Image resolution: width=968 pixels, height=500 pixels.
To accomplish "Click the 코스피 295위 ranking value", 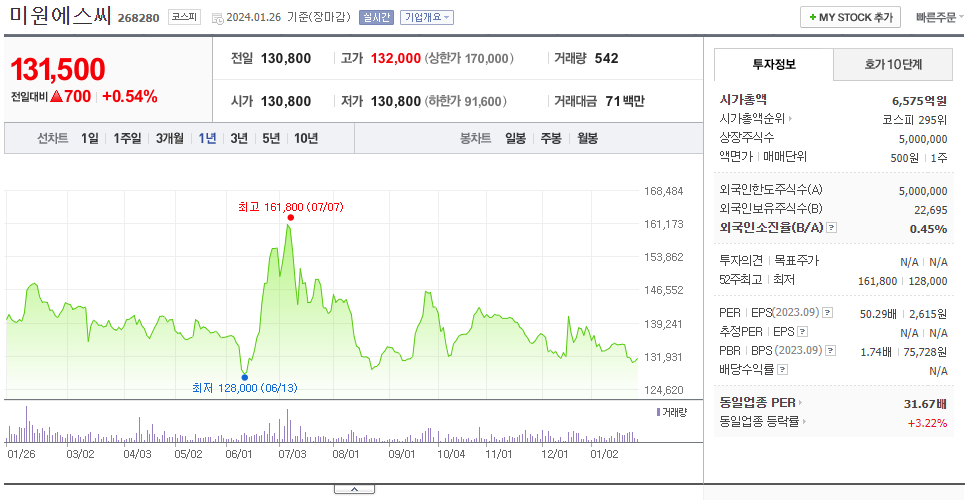I will point(915,120).
